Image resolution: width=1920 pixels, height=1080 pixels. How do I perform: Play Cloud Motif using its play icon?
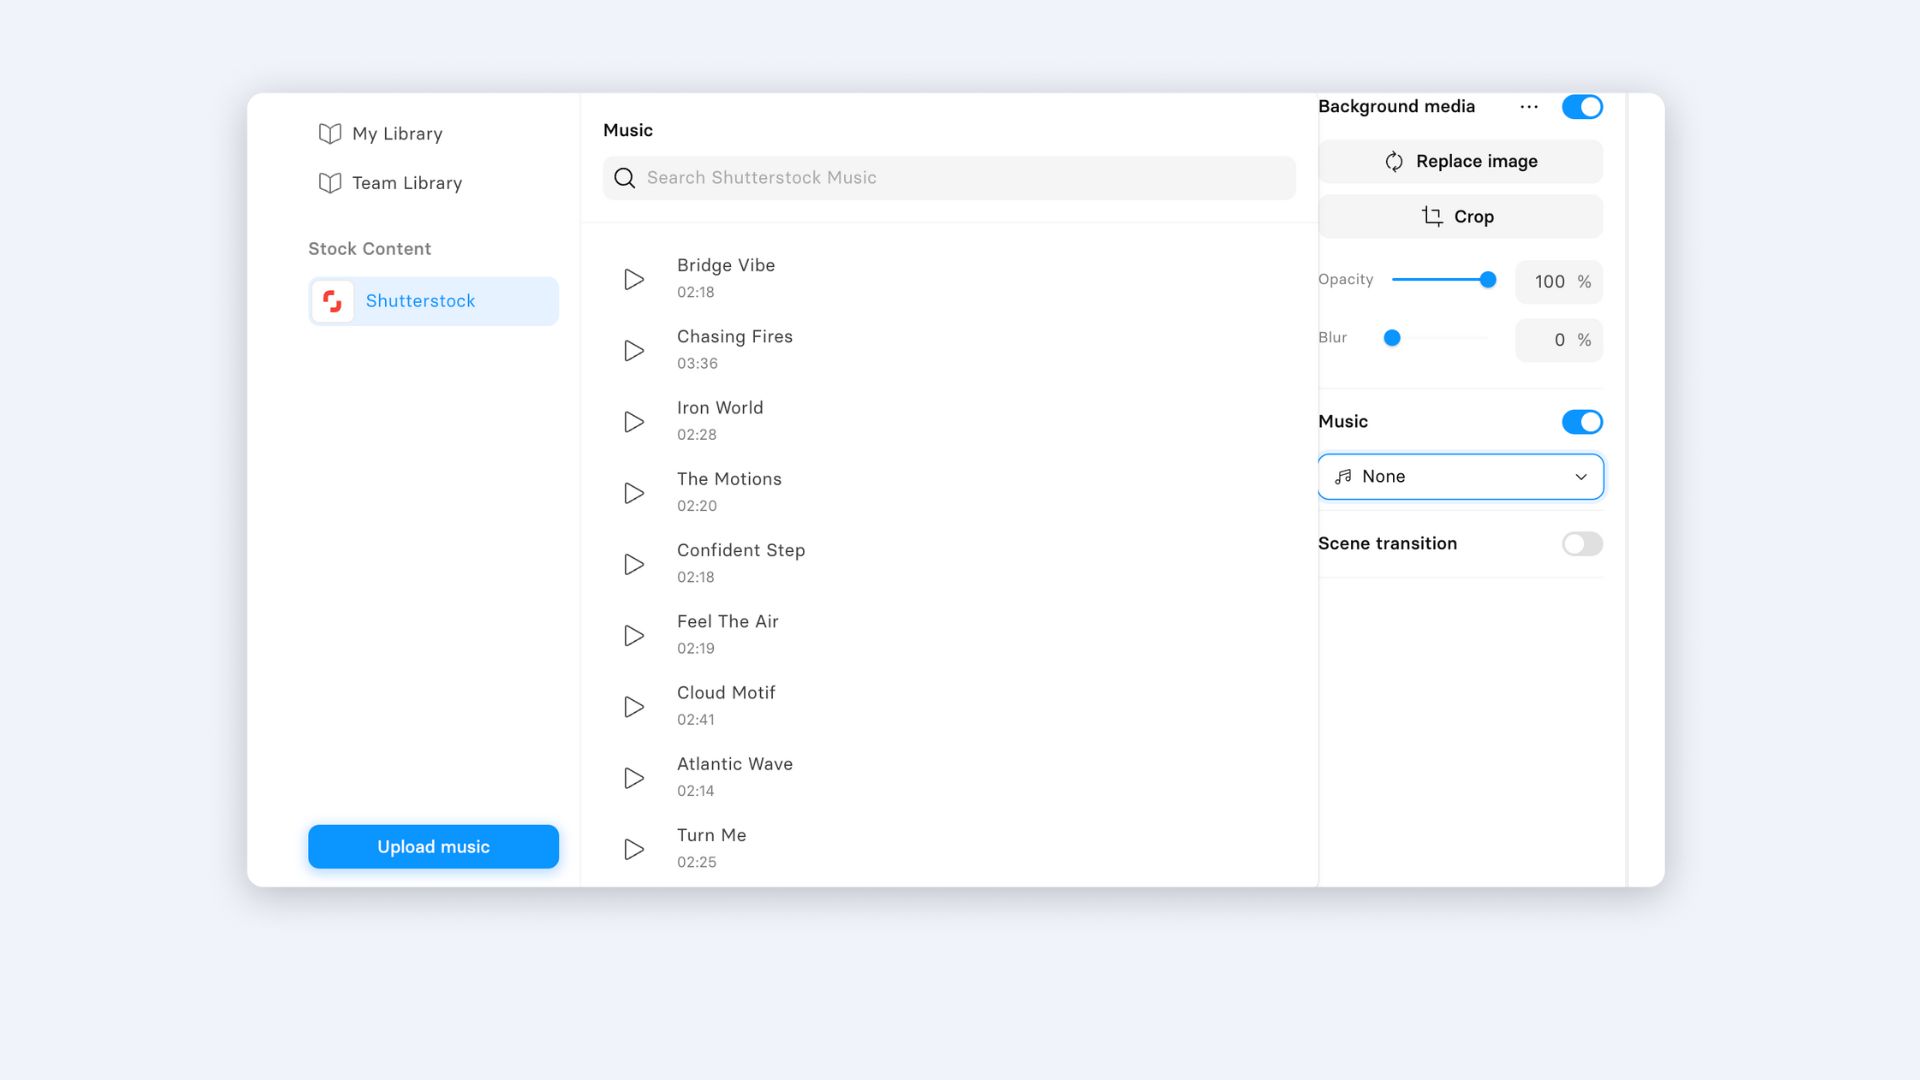(634, 707)
